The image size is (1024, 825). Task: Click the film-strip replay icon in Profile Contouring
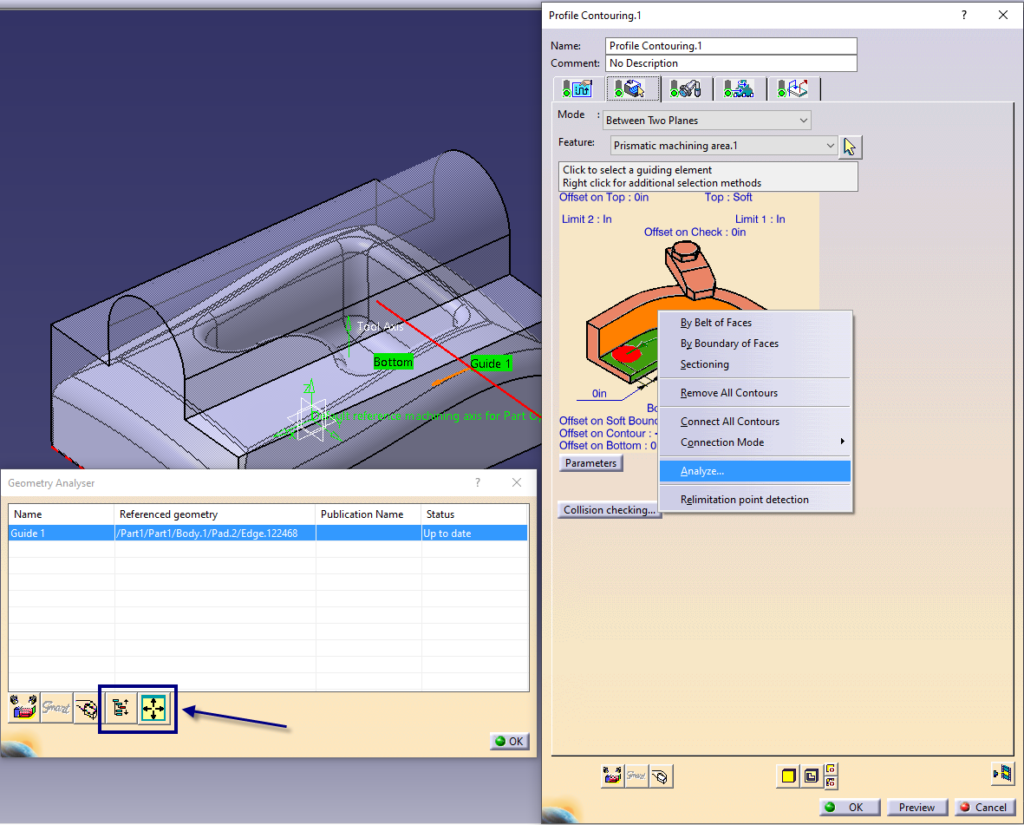pos(1001,772)
